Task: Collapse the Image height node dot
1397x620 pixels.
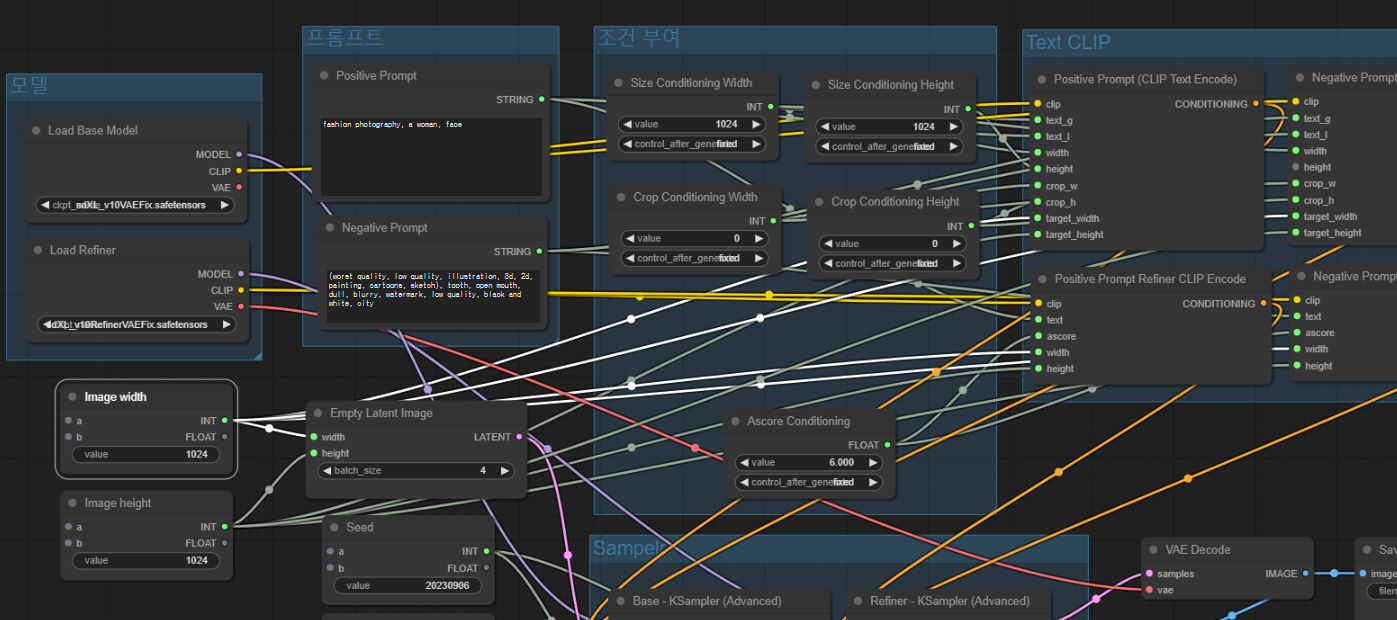Action: (73, 504)
